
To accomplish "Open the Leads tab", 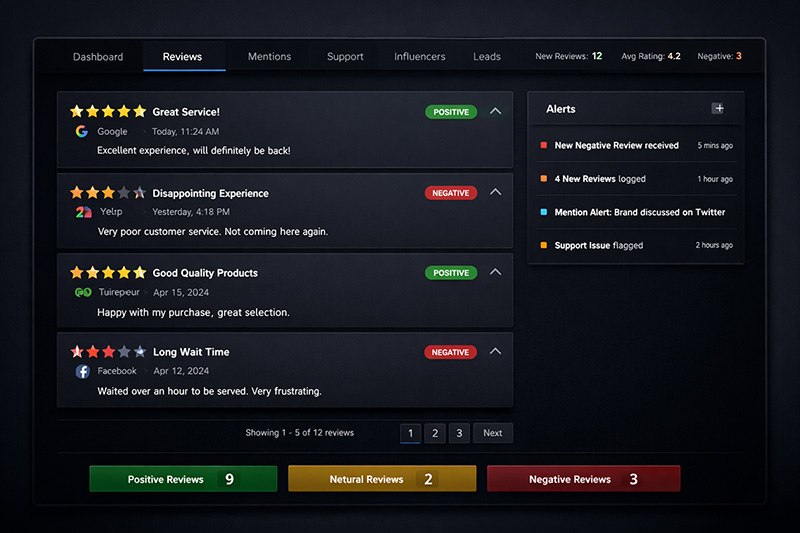I will [x=487, y=57].
